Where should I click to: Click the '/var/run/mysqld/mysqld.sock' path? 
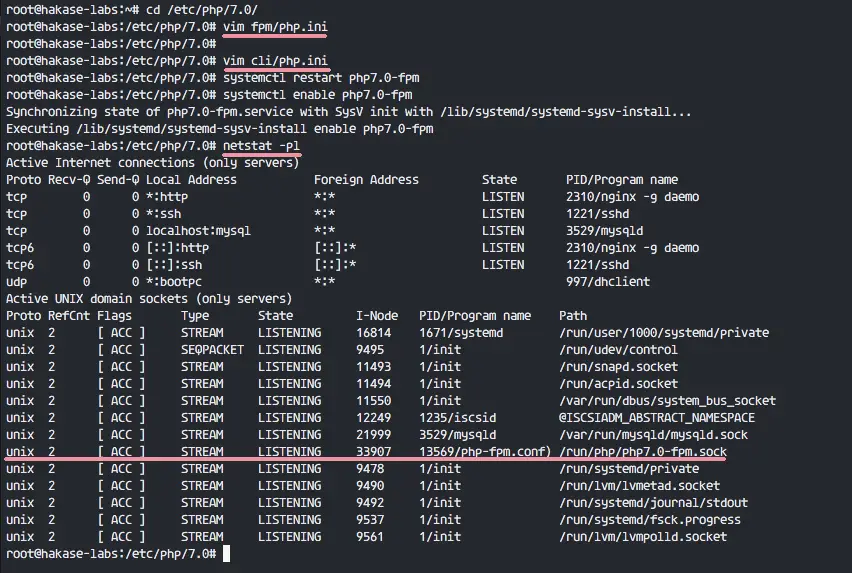(653, 435)
